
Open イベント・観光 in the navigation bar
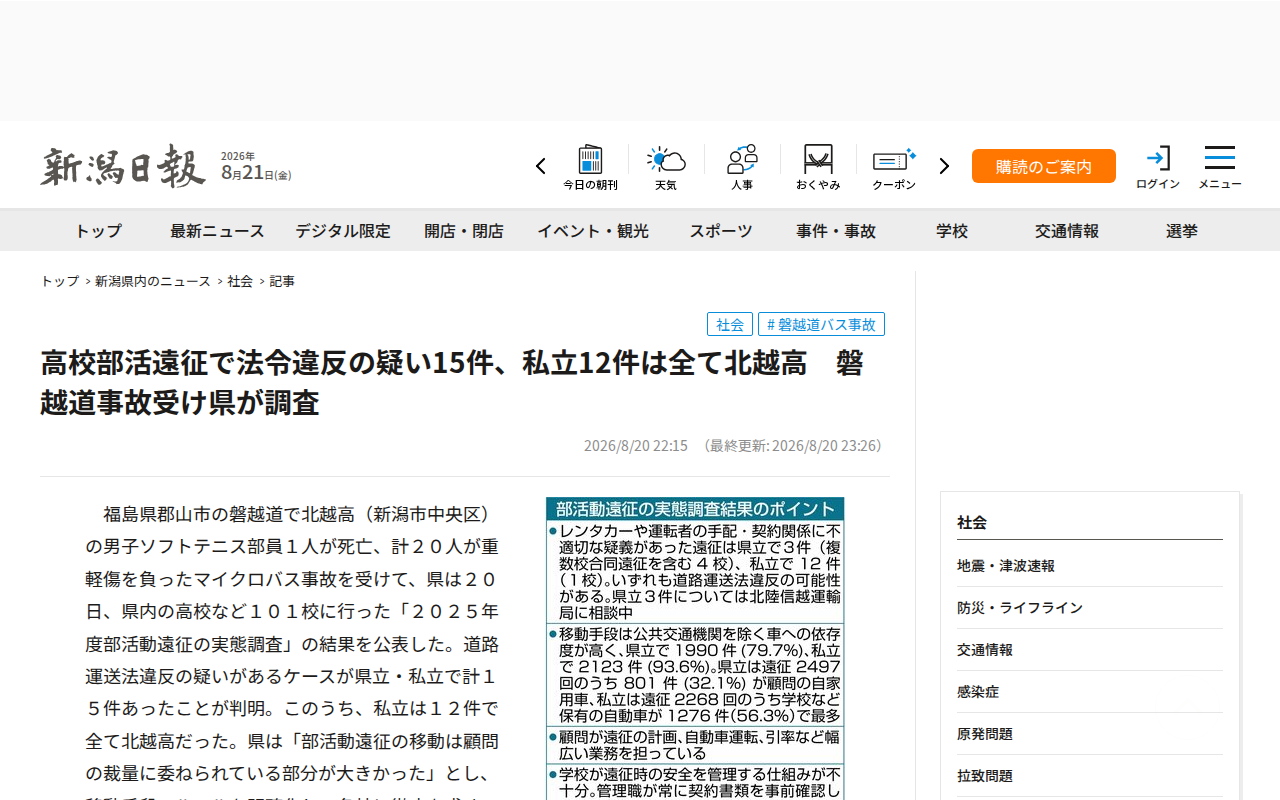coord(593,231)
